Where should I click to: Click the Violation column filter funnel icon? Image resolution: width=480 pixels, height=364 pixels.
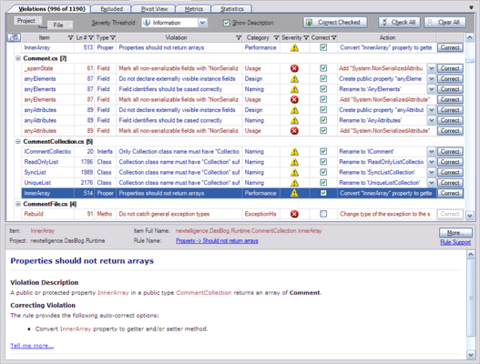click(x=239, y=38)
